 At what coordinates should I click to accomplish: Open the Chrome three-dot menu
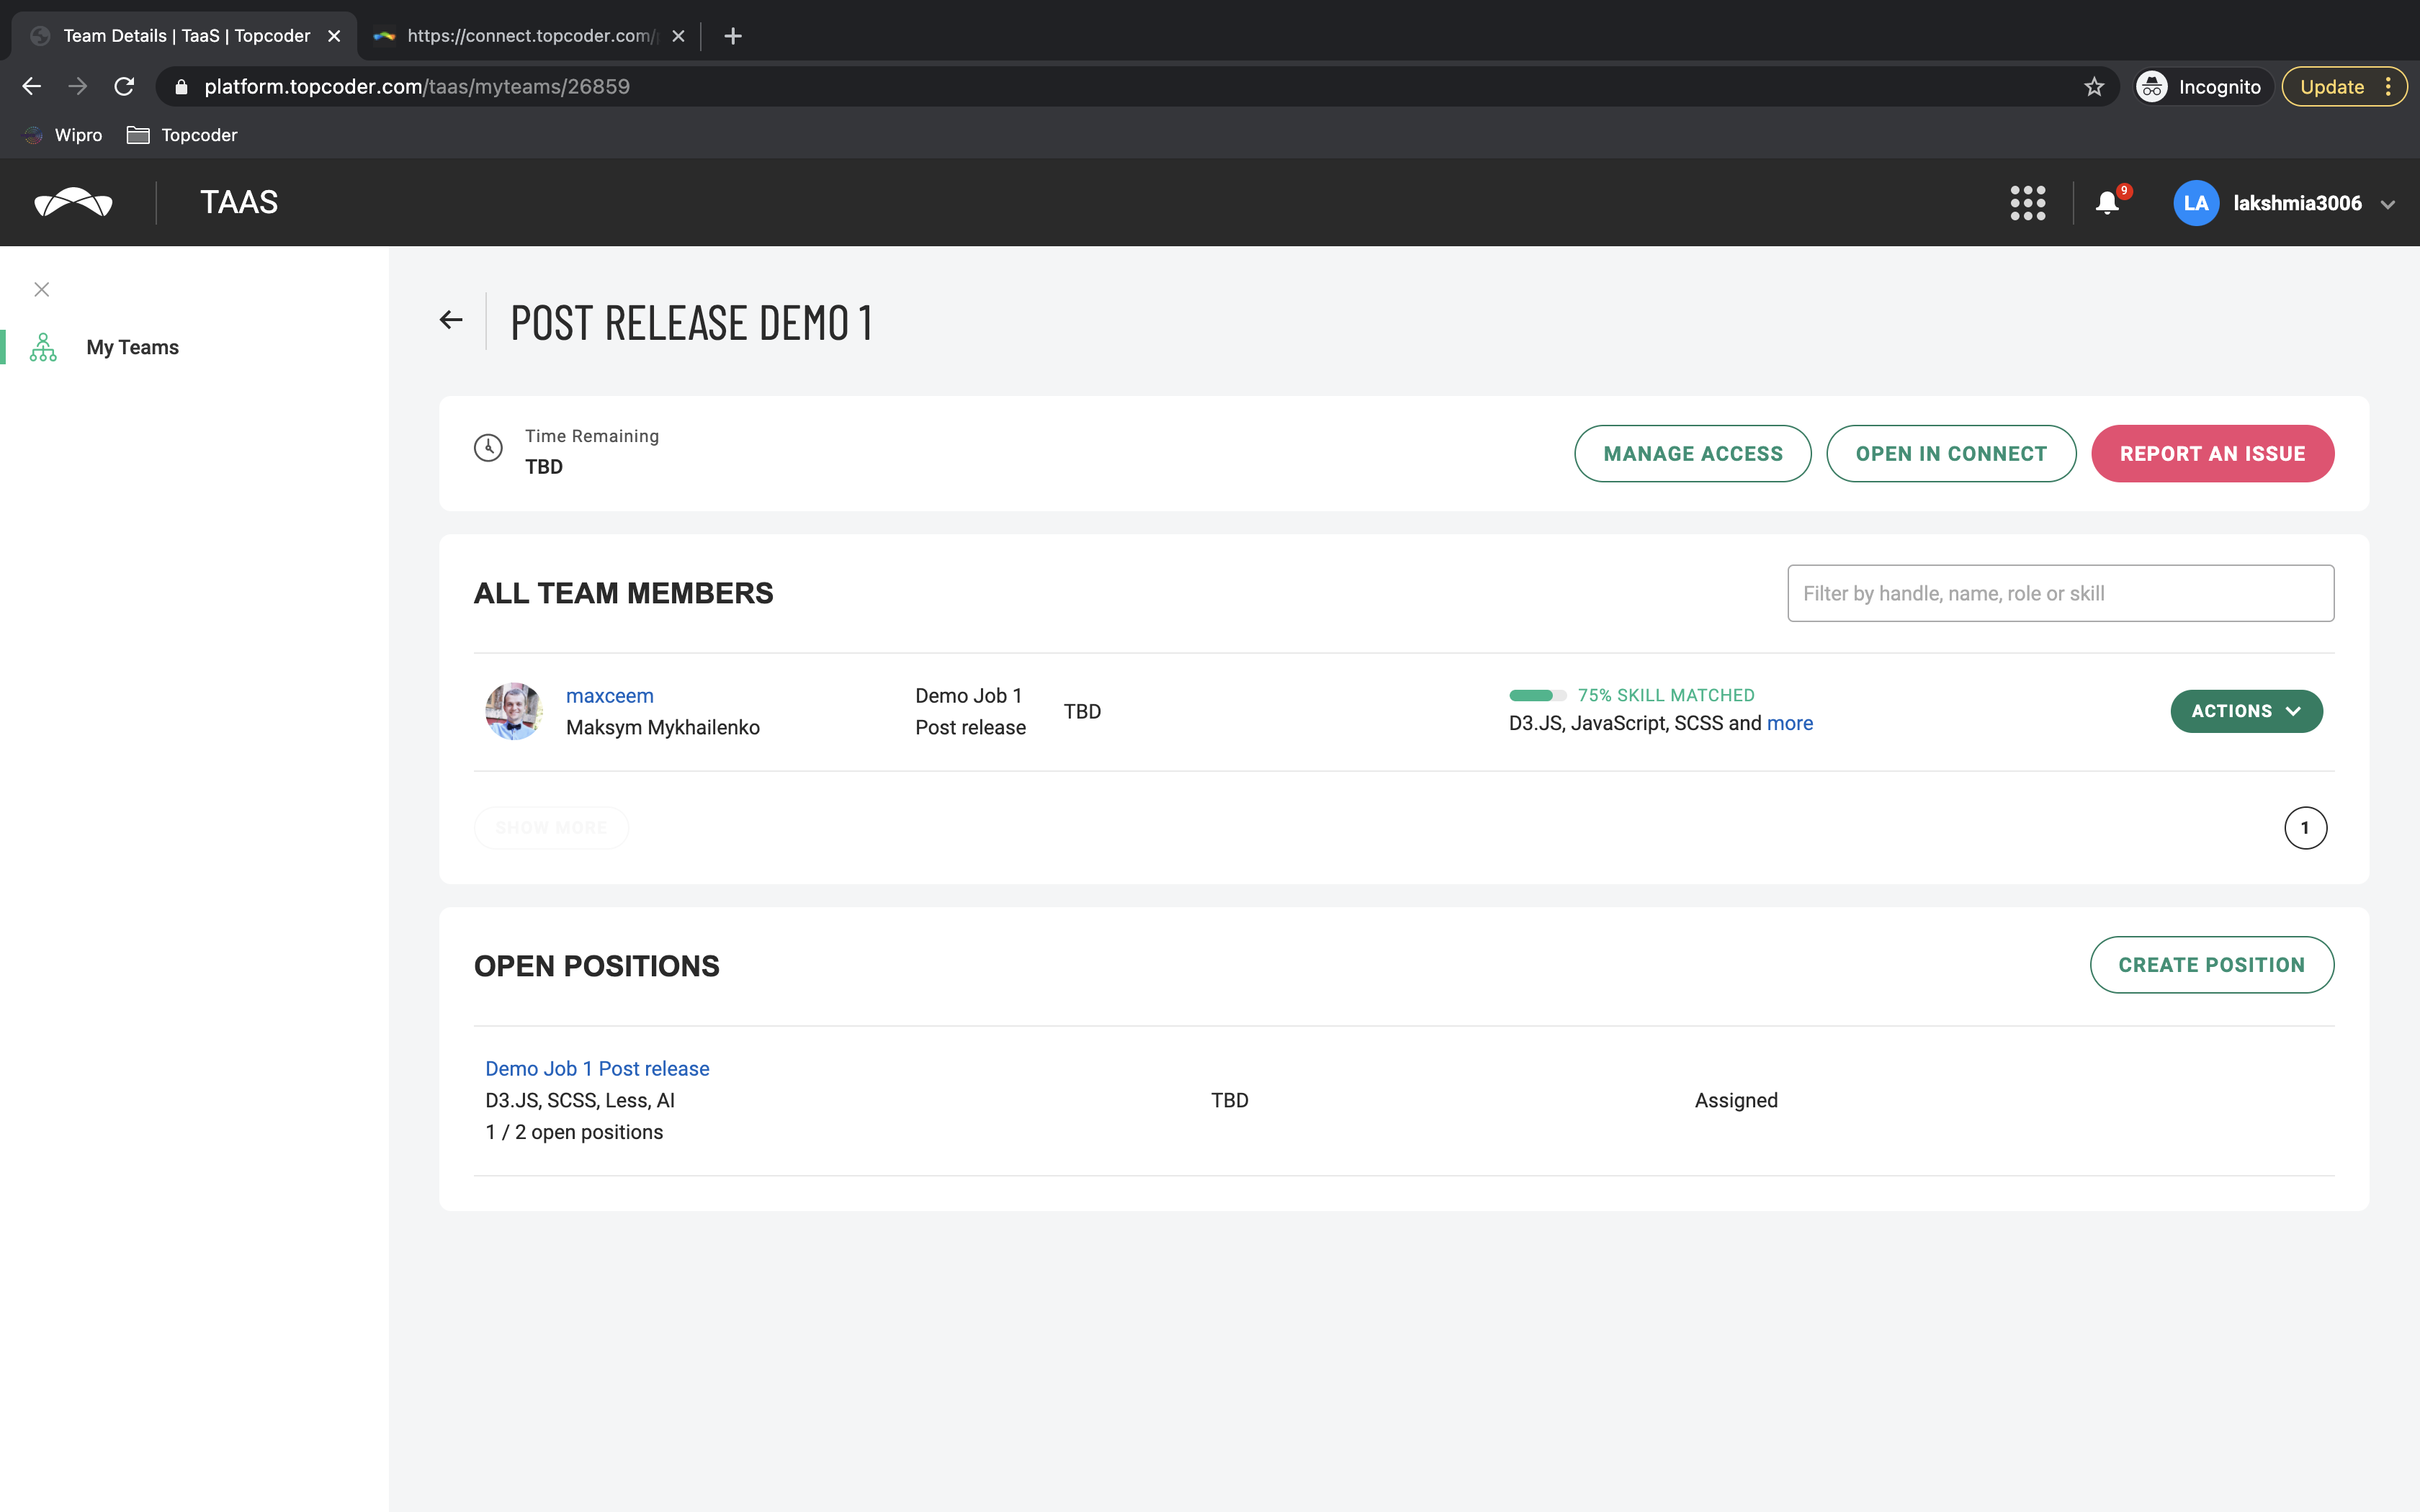[2388, 87]
